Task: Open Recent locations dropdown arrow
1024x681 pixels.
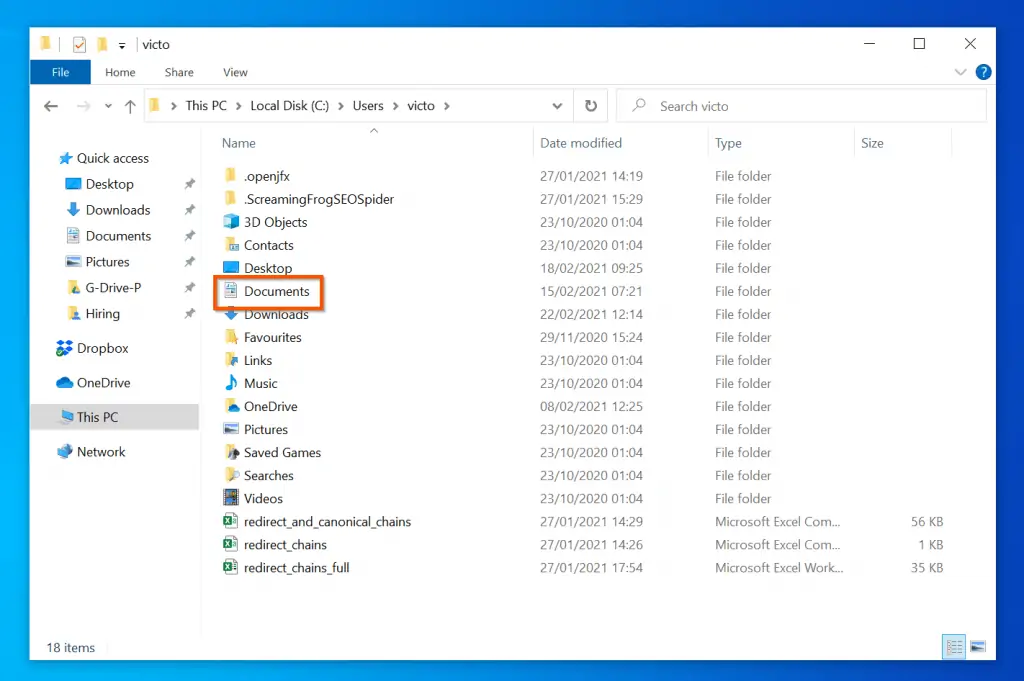Action: click(x=108, y=106)
